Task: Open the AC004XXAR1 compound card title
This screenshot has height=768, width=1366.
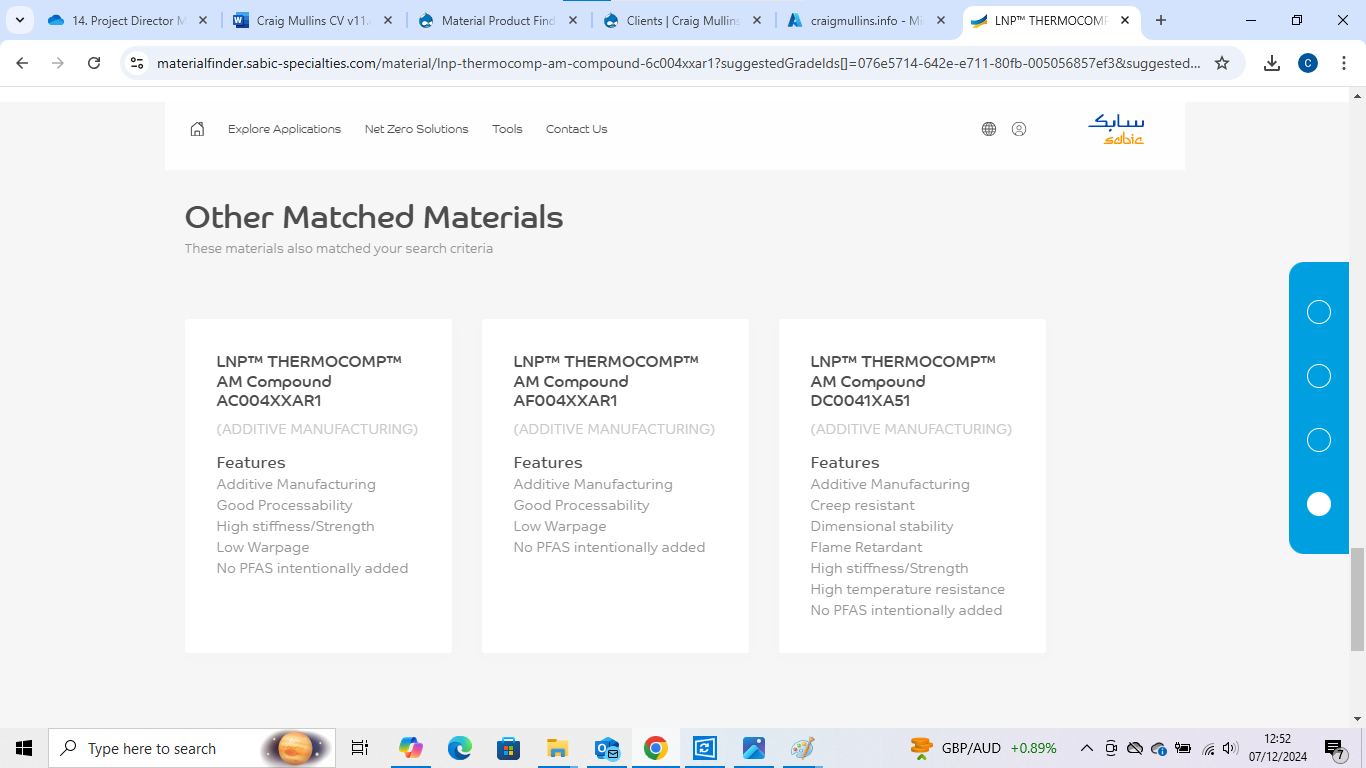Action: pos(309,381)
